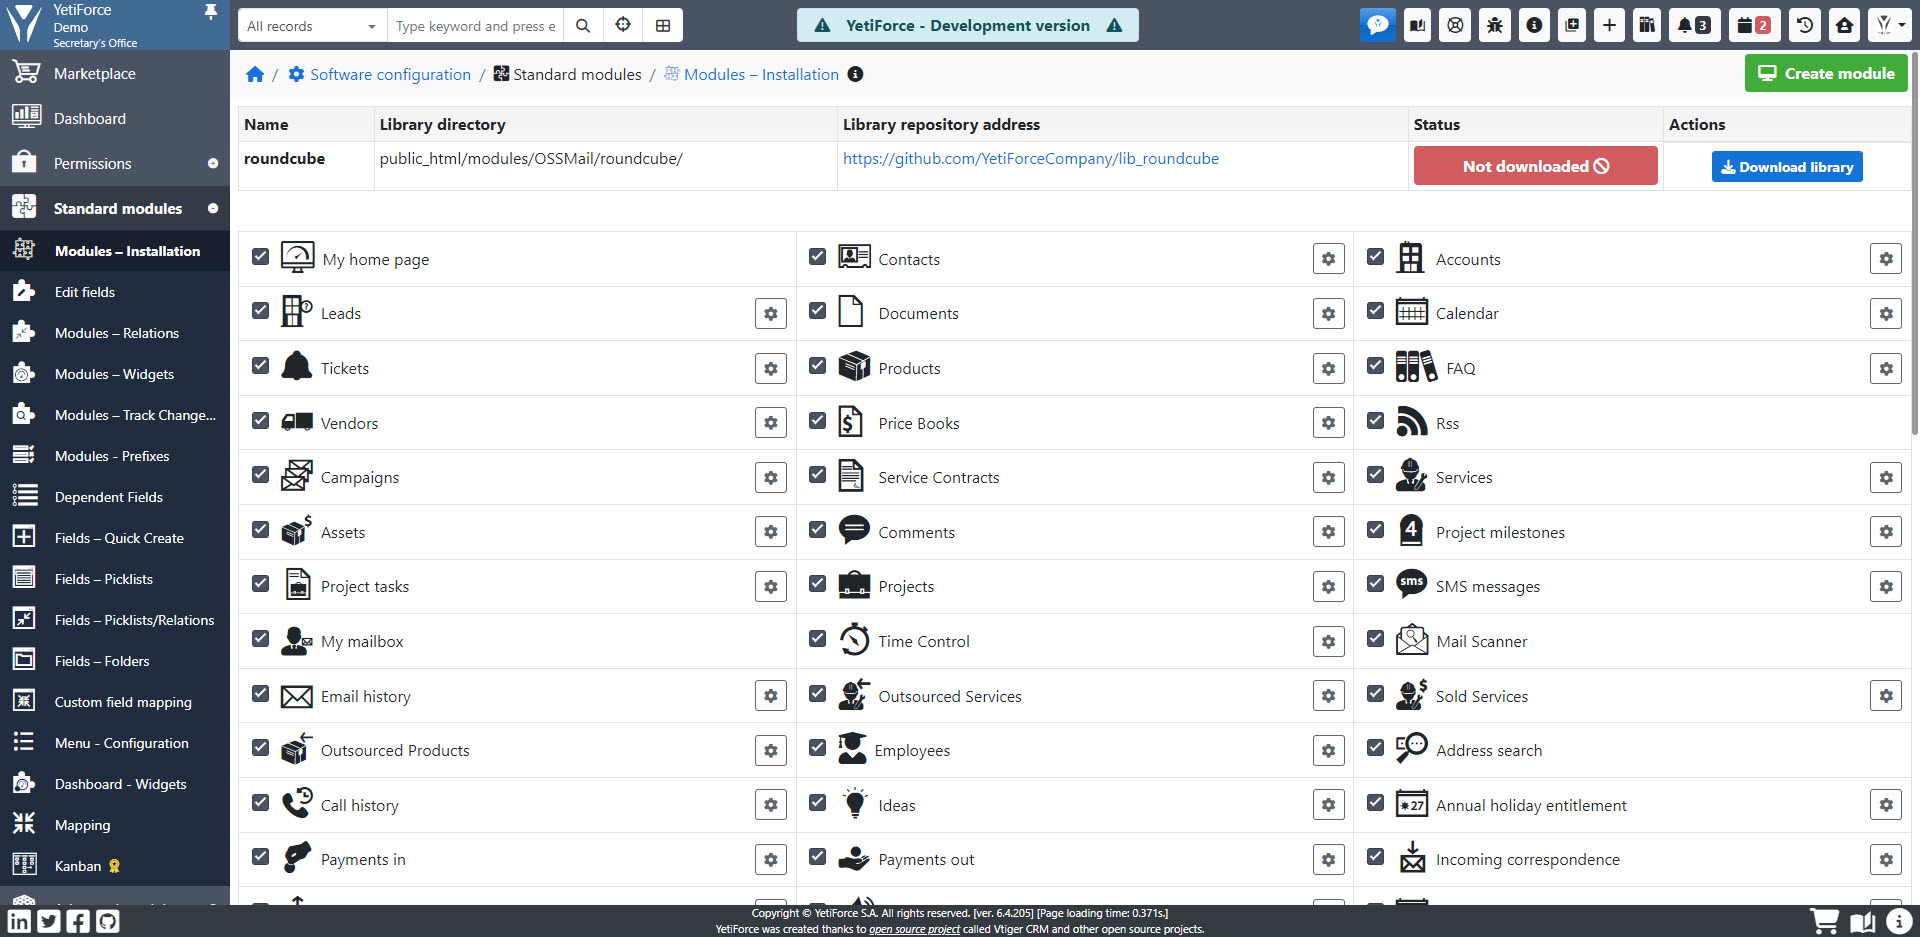Pin the sidebar with the pushpin icon
This screenshot has width=1920, height=937.
click(x=211, y=11)
